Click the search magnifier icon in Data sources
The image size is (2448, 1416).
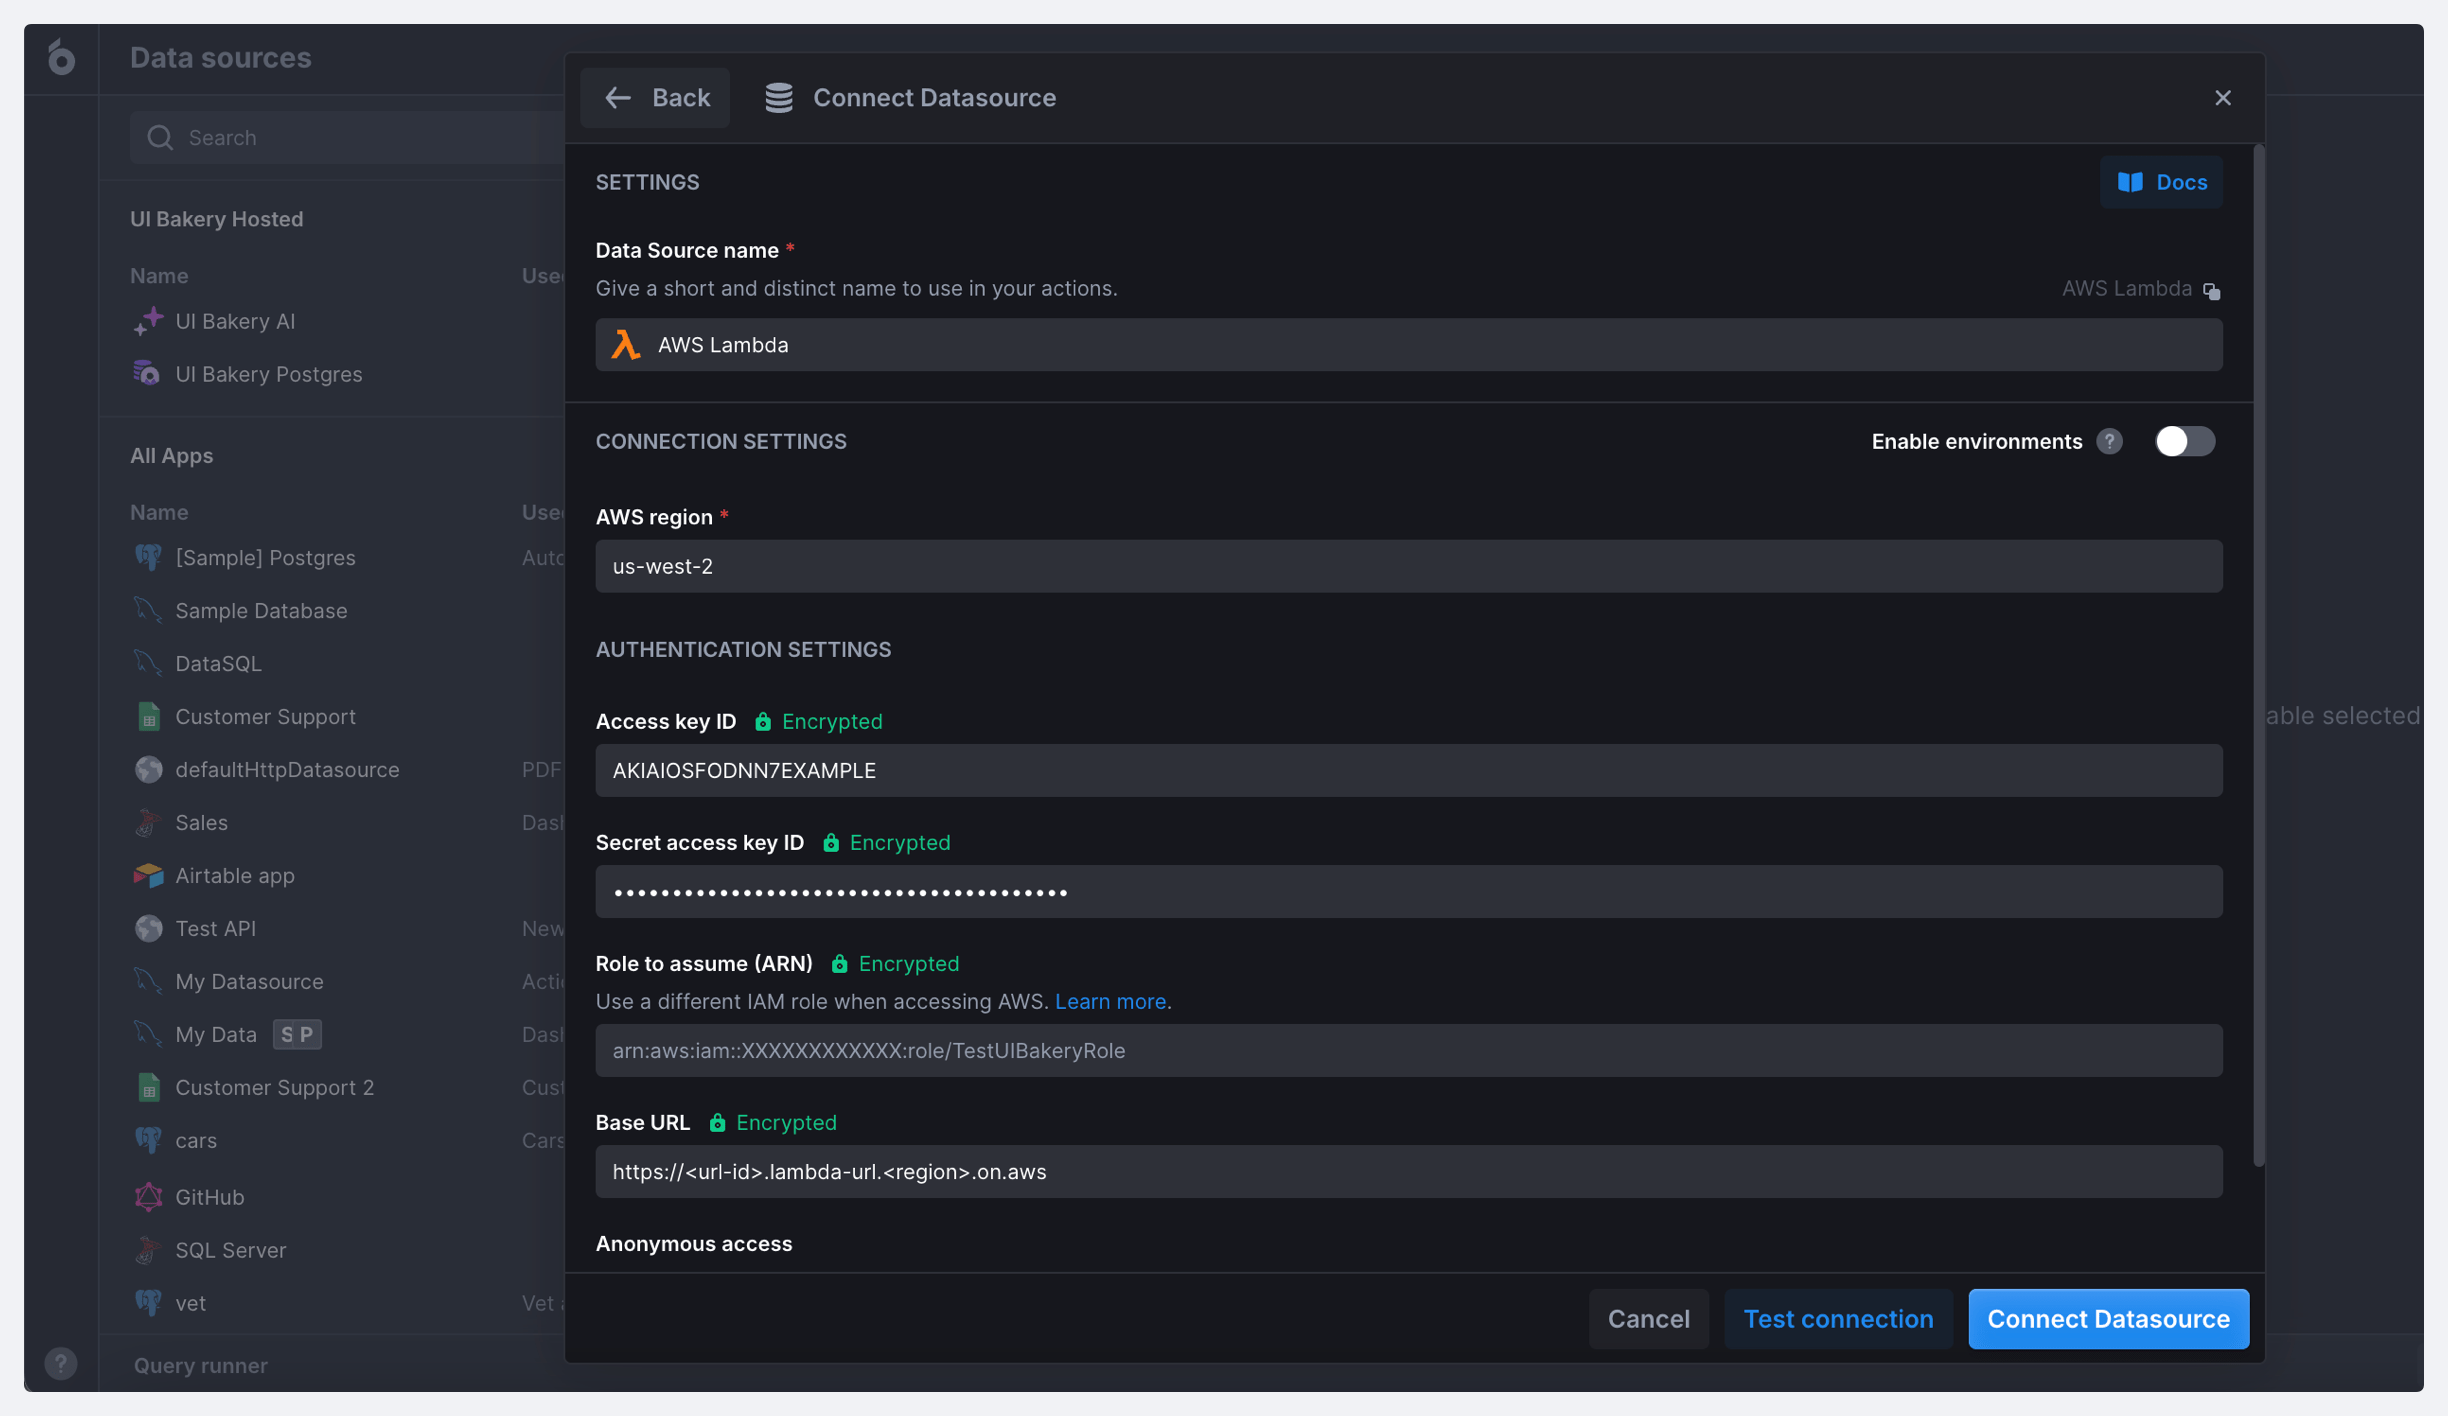pyautogui.click(x=160, y=138)
